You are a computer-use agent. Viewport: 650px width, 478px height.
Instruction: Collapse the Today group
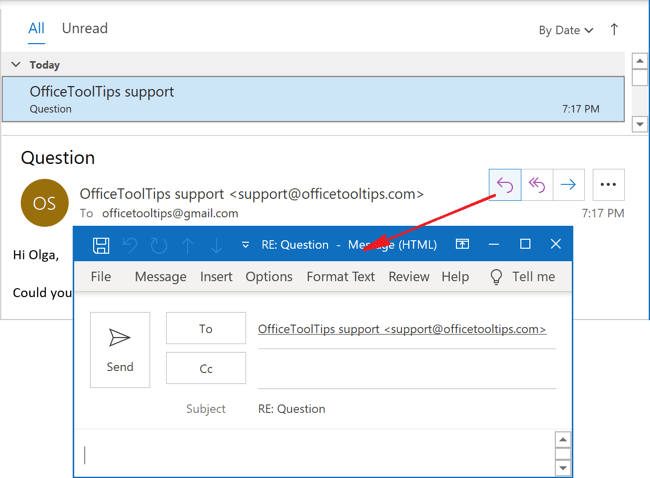click(x=16, y=64)
